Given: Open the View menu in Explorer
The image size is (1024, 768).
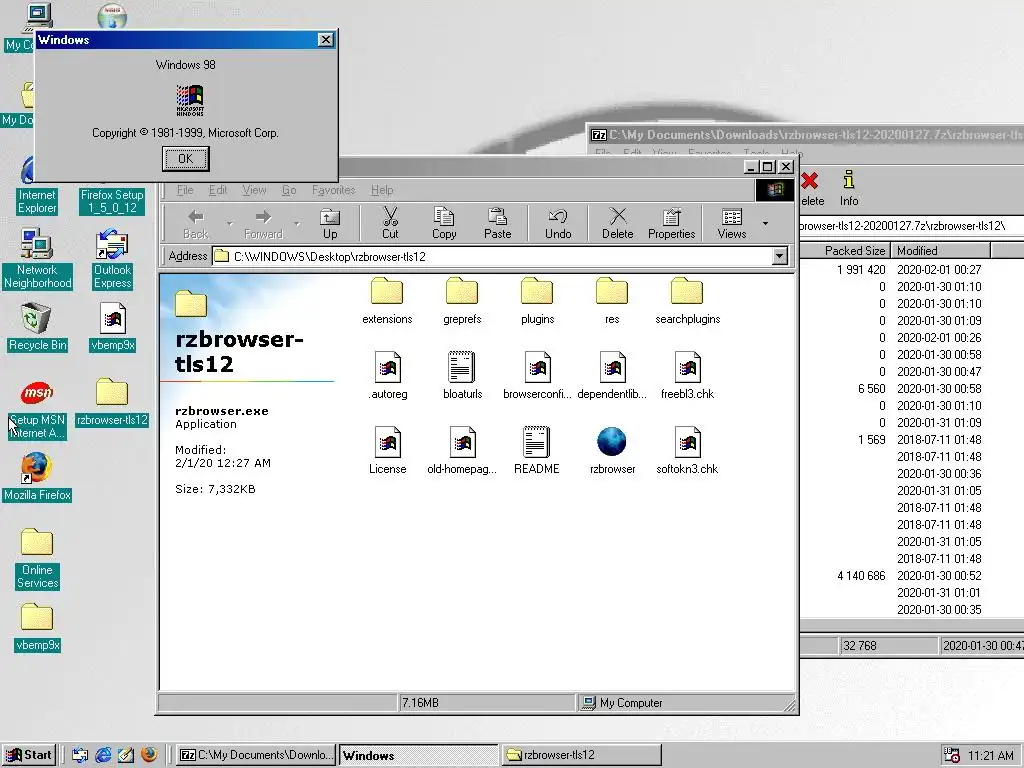Looking at the screenshot, I should [x=254, y=190].
